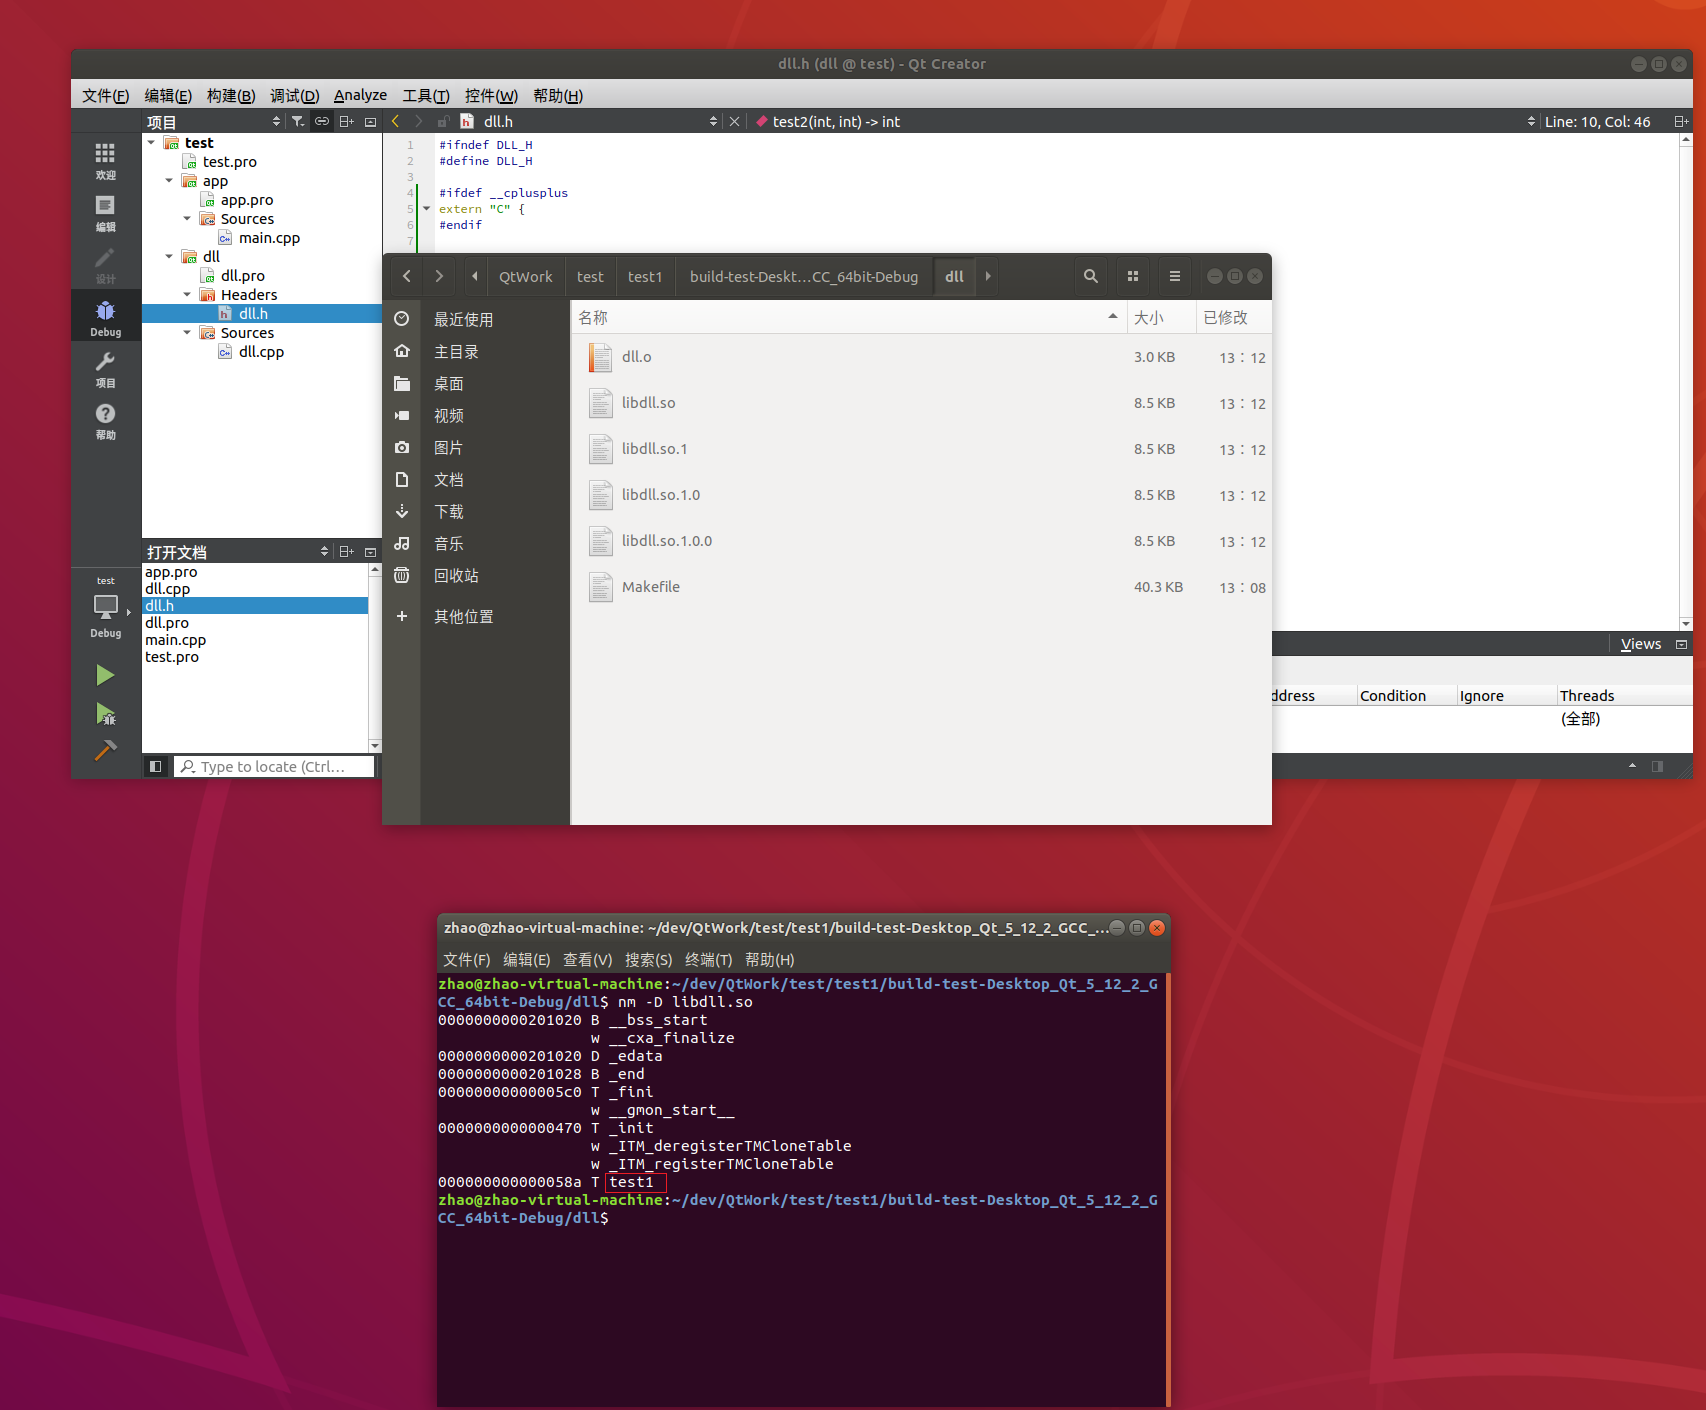Navigate forward in the file manager
Image resolution: width=1706 pixels, height=1410 pixels.
click(x=439, y=276)
